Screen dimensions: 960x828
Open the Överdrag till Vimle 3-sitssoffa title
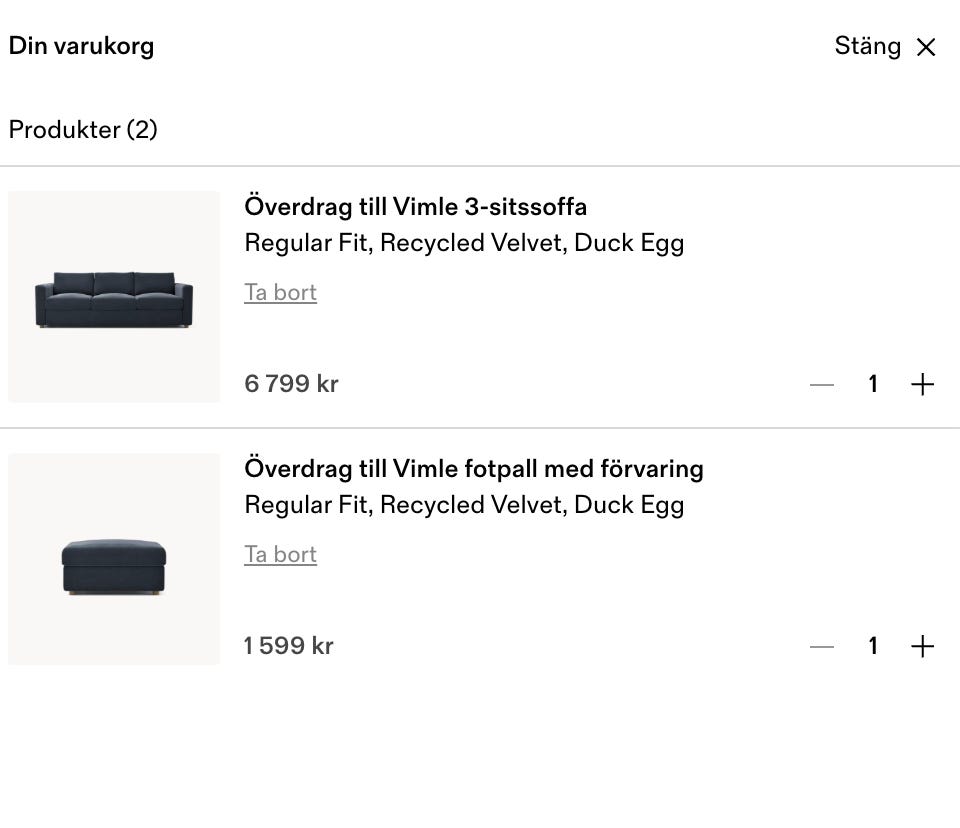tap(415, 207)
